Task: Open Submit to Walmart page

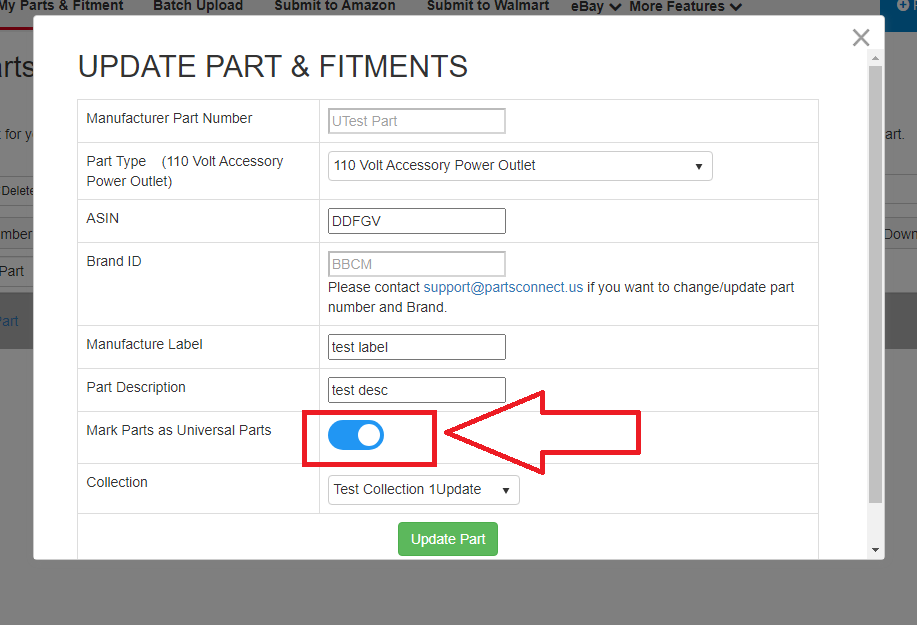Action: (488, 7)
